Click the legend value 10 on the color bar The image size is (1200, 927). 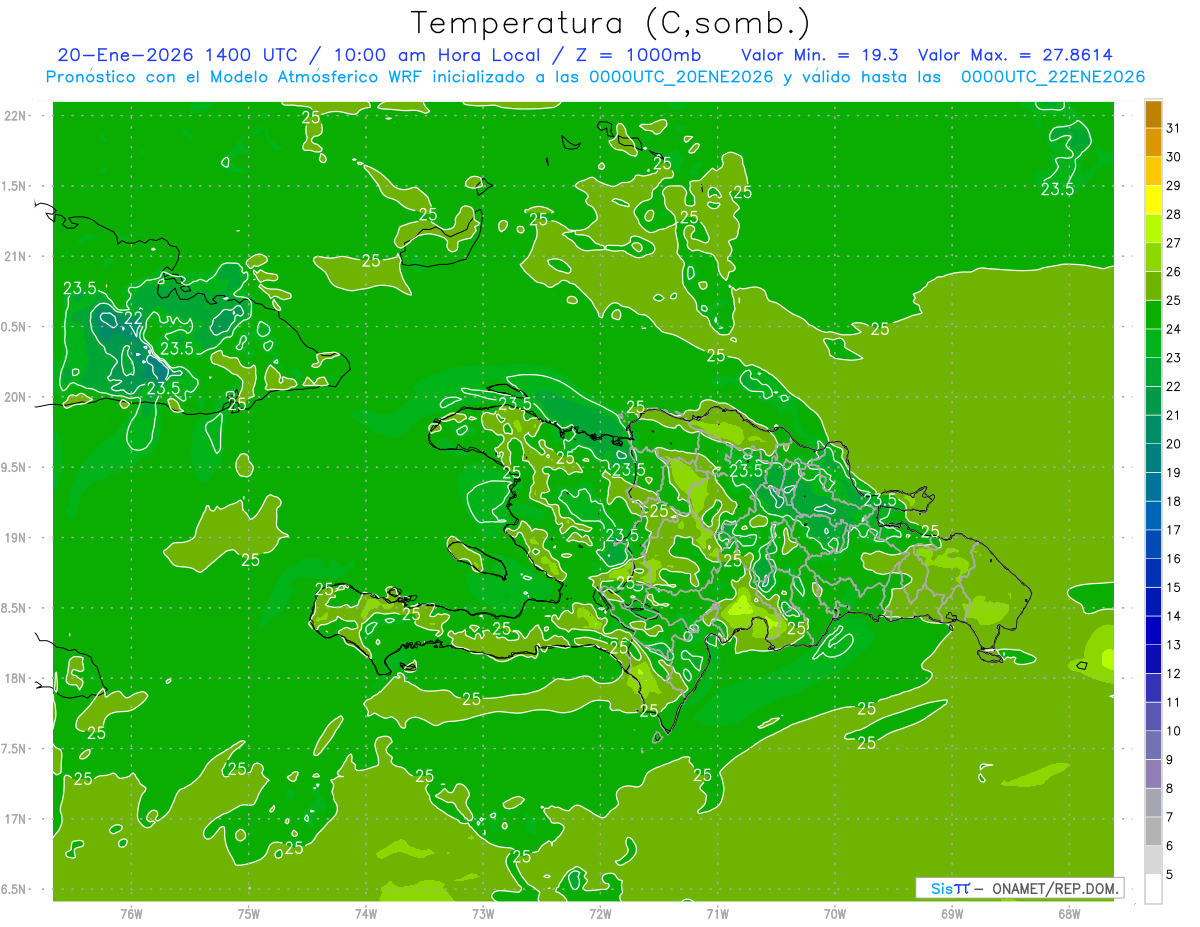pyautogui.click(x=1173, y=731)
